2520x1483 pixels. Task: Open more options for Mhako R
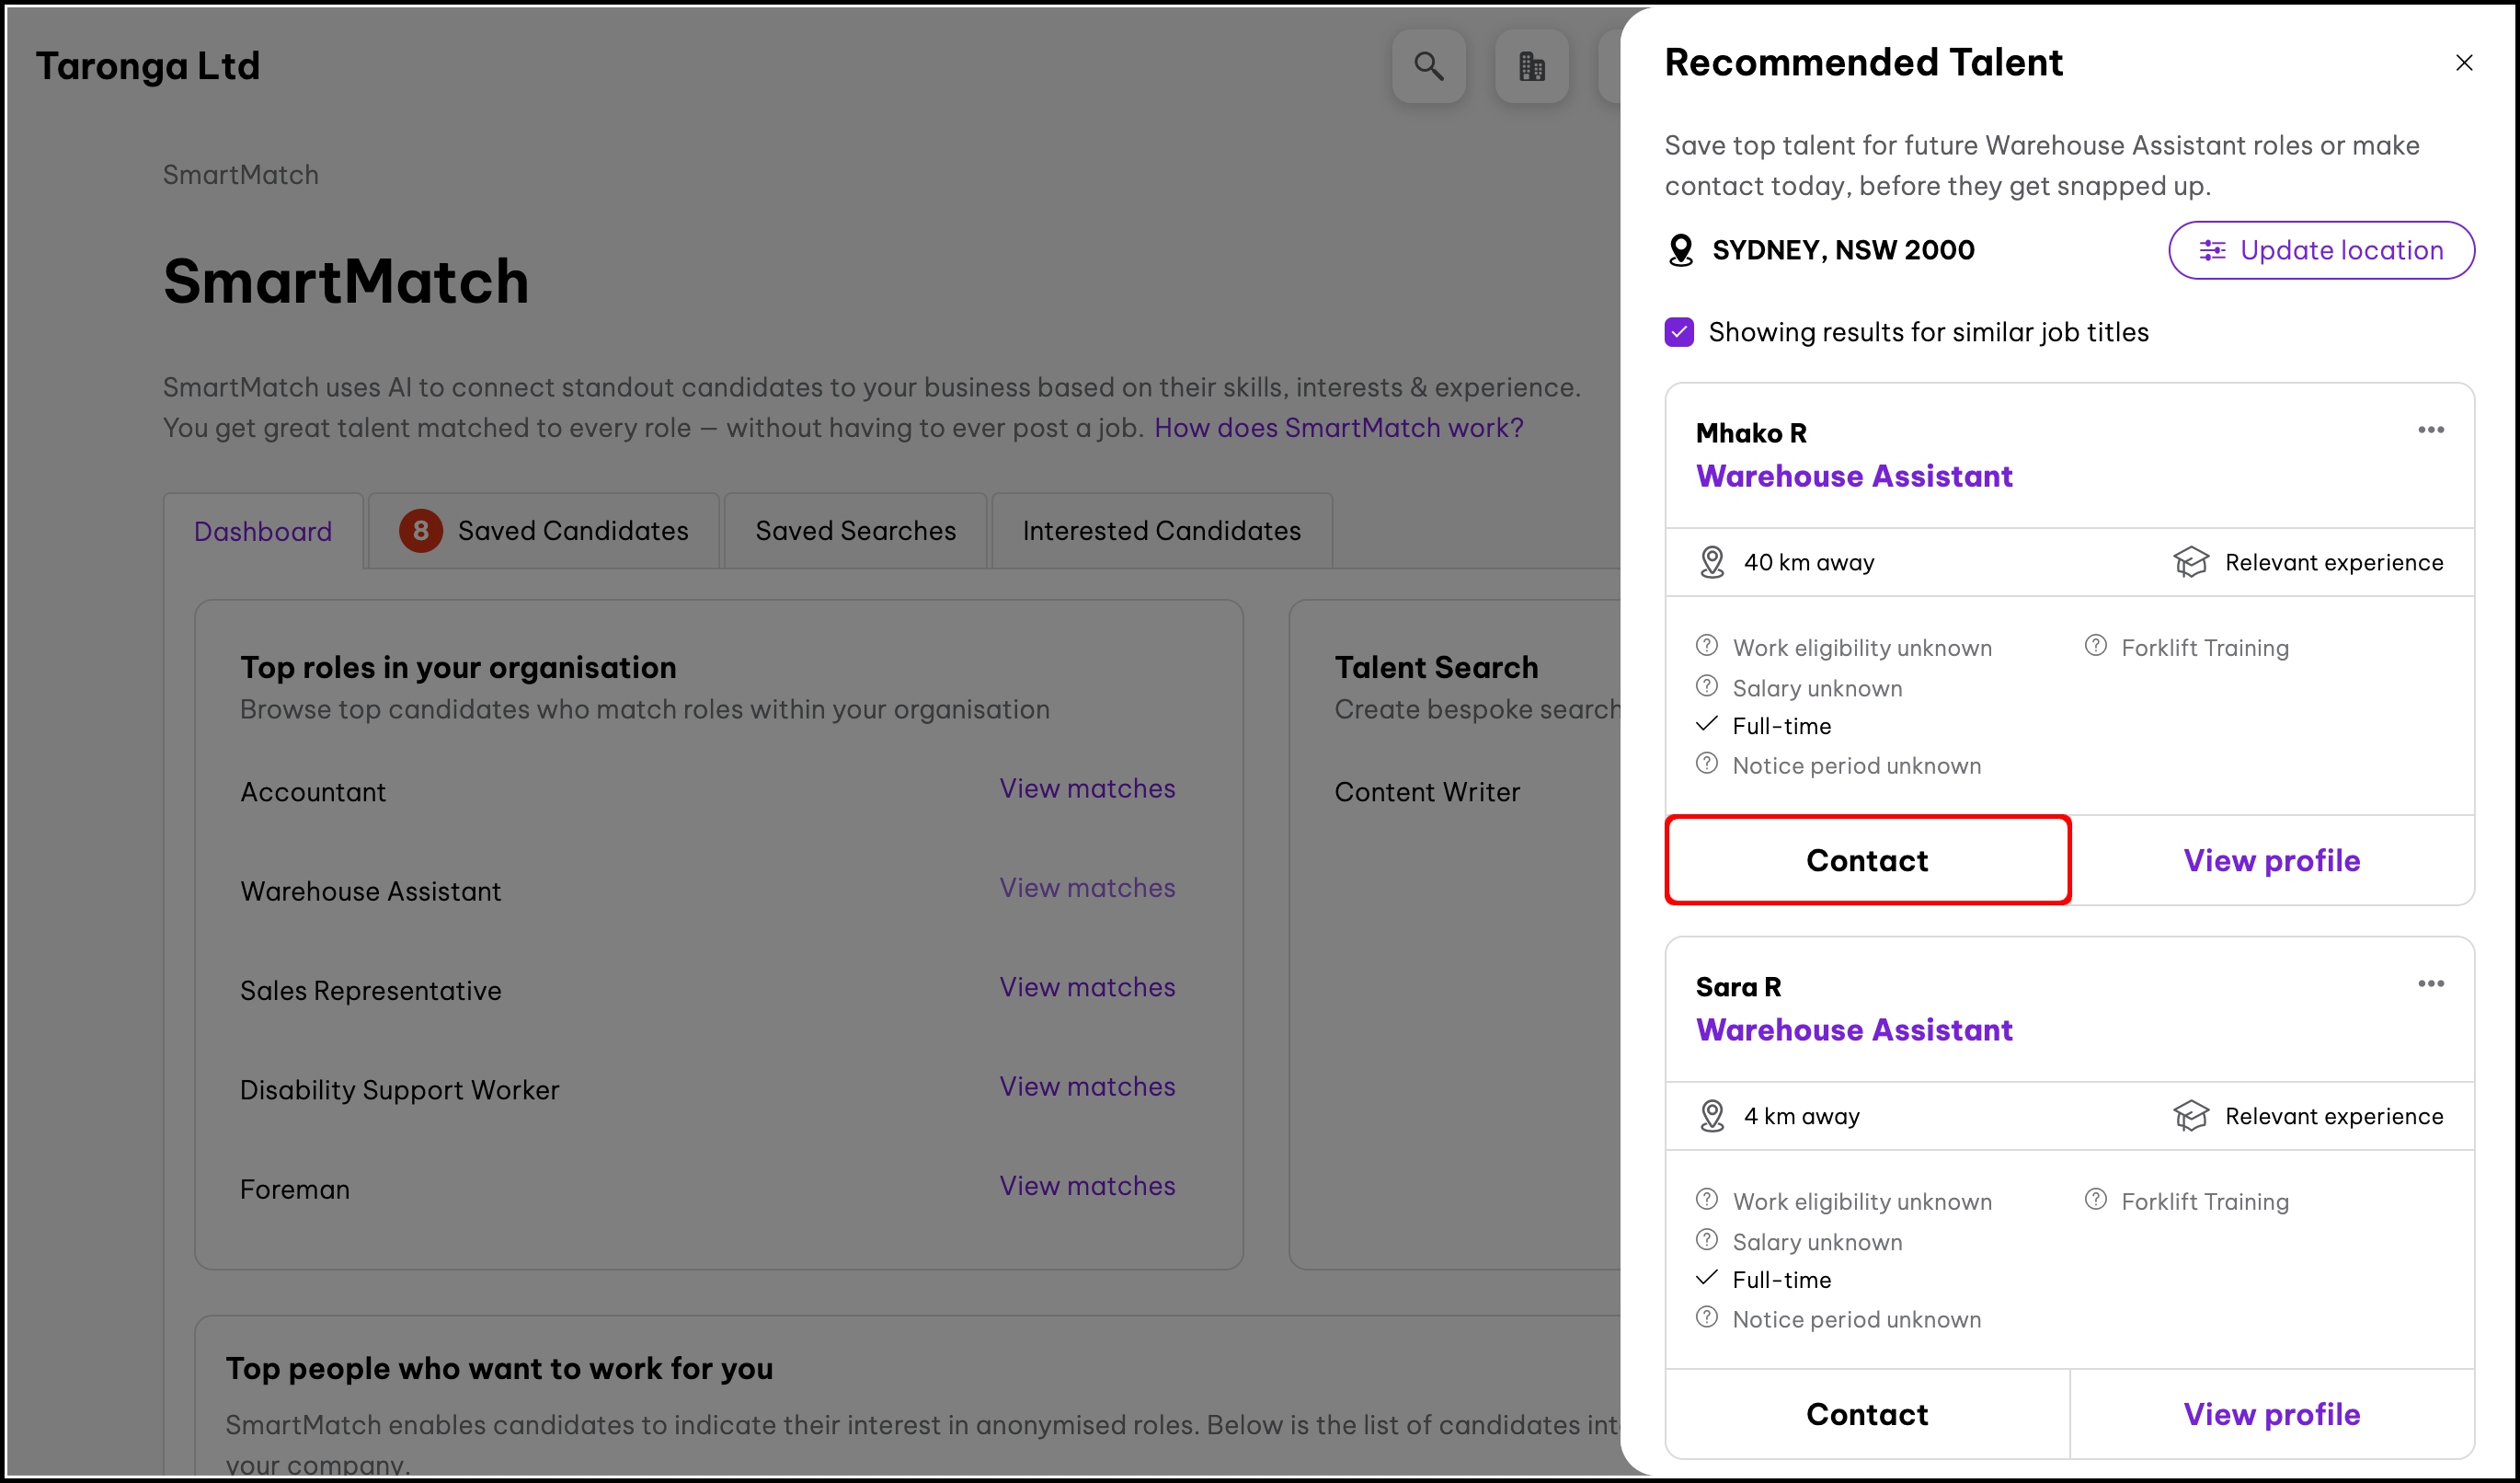click(x=2430, y=430)
